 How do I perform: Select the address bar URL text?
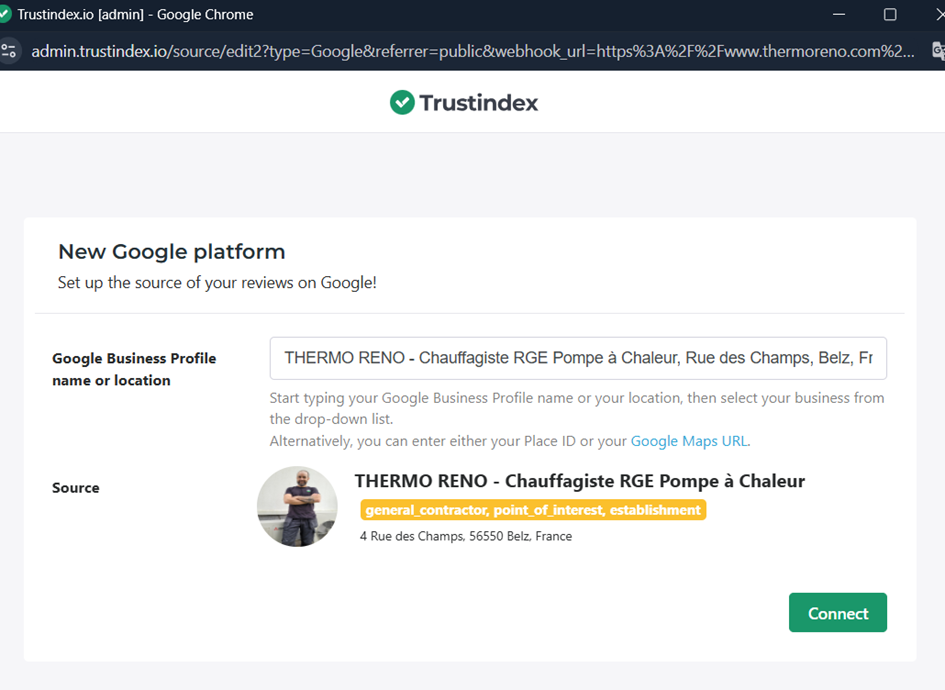472,51
